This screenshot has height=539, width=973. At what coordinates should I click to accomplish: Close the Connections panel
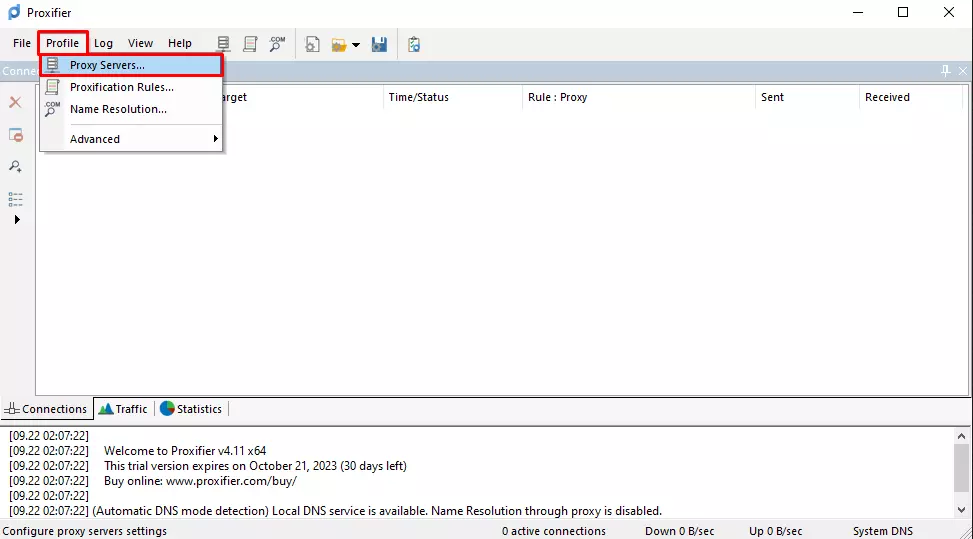962,71
